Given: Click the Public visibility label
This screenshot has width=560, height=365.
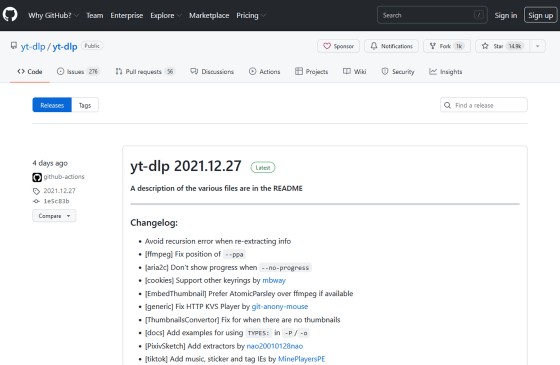Looking at the screenshot, I should pyautogui.click(x=92, y=46).
